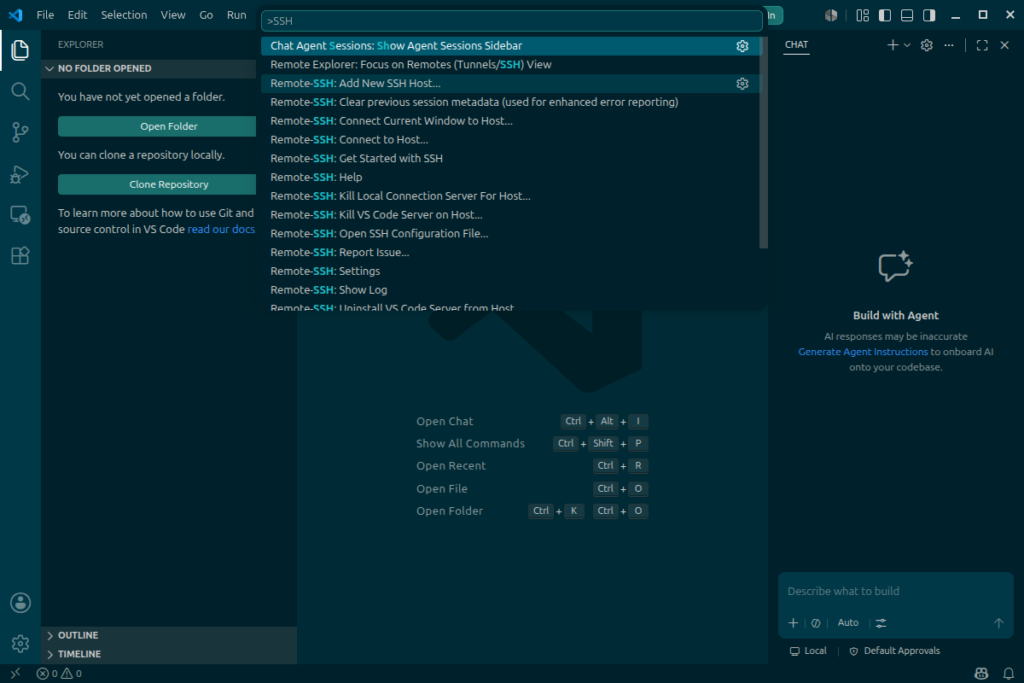Select Remote-SSH: Open SSH Configuration File...
Image resolution: width=1024 pixels, height=683 pixels.
point(511,234)
